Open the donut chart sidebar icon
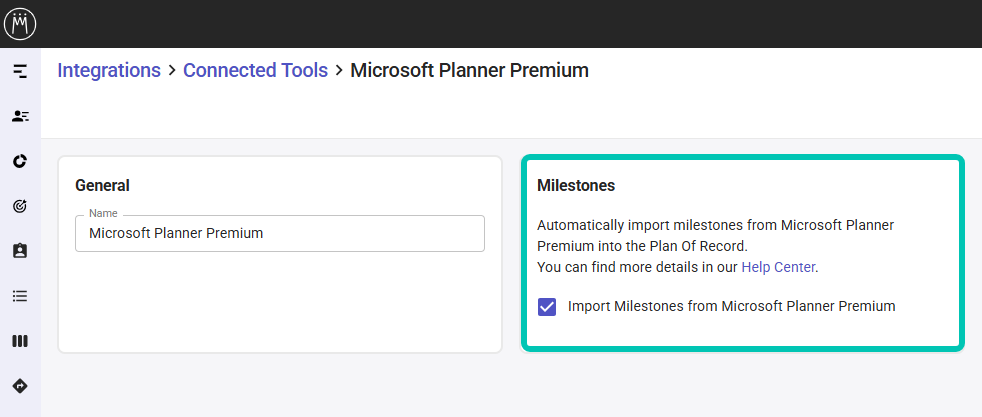The height and width of the screenshot is (417, 982). point(20,161)
